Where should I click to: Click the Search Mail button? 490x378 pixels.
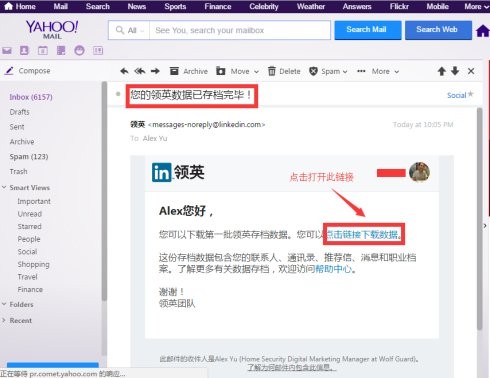coord(368,30)
